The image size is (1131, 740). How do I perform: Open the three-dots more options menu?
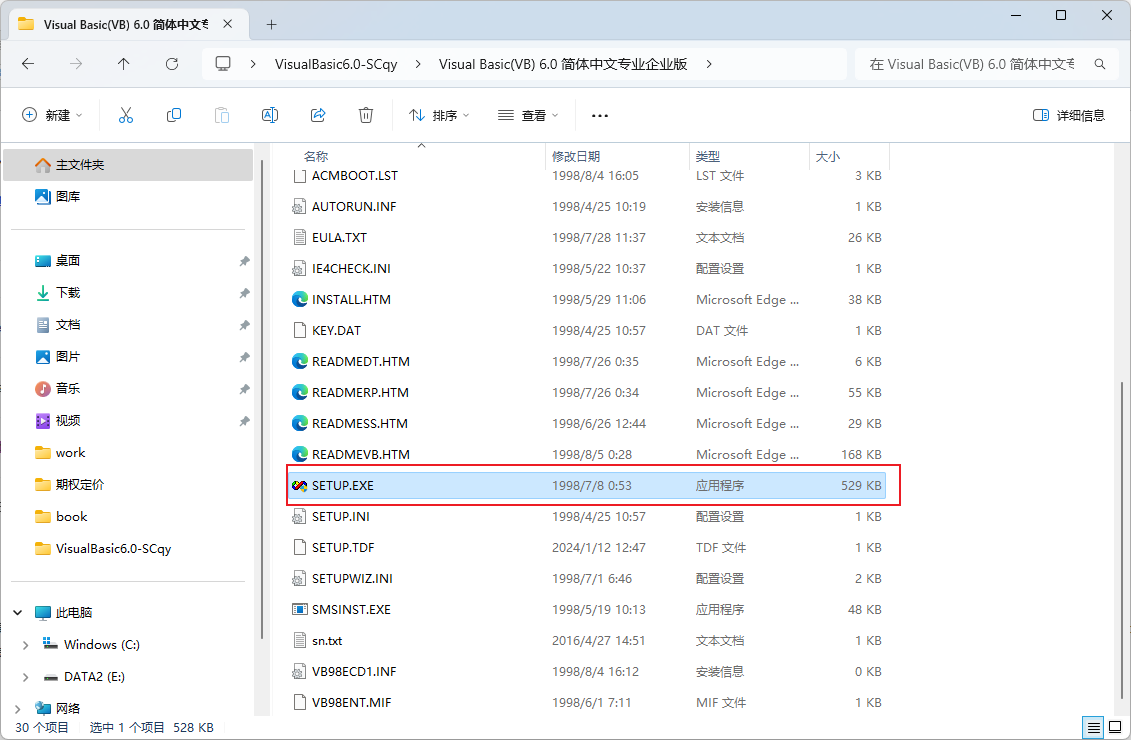(x=599, y=115)
